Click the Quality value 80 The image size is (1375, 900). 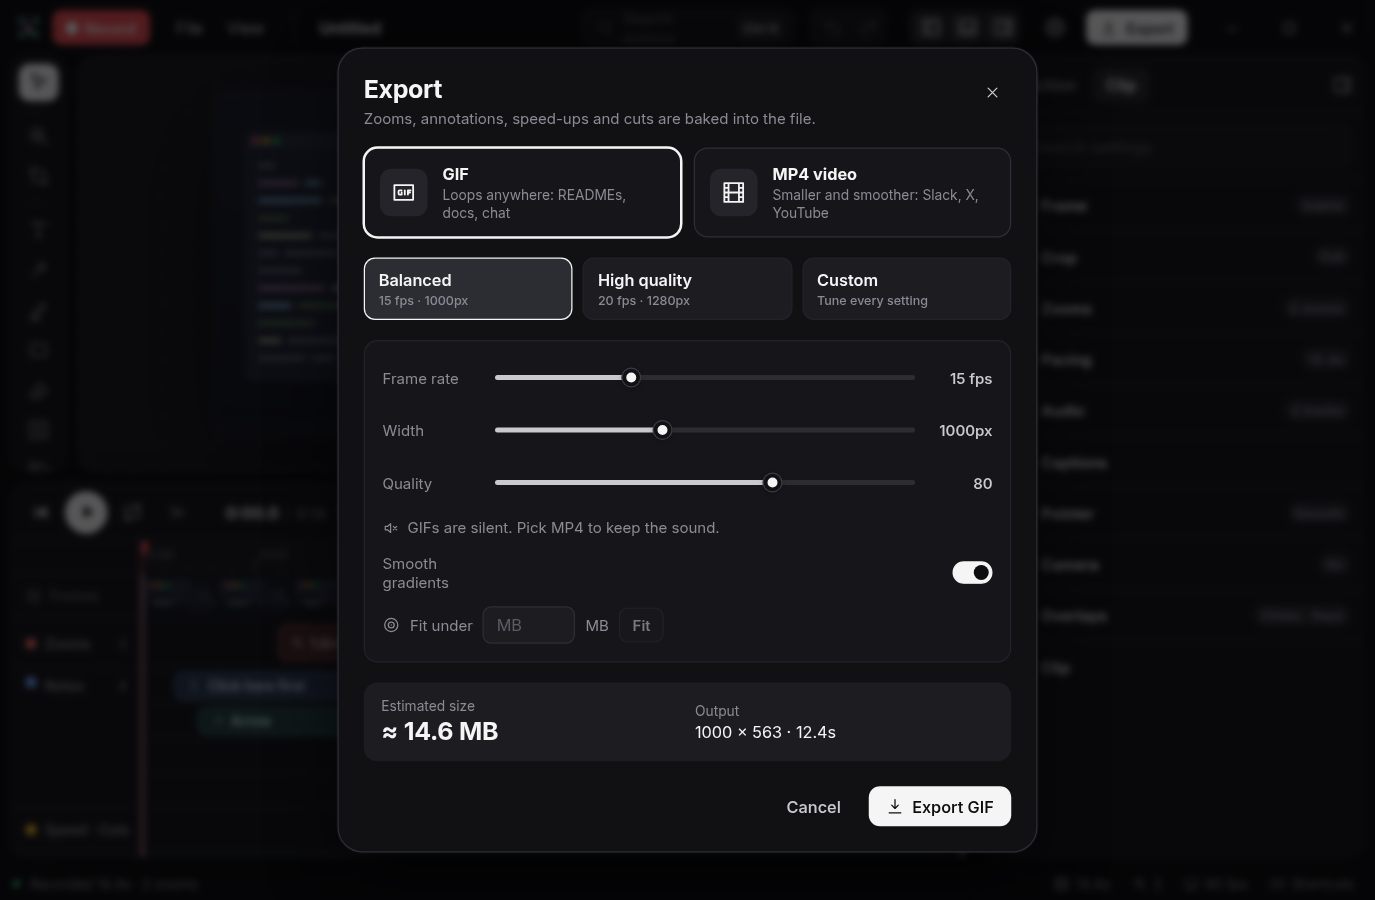983,484
